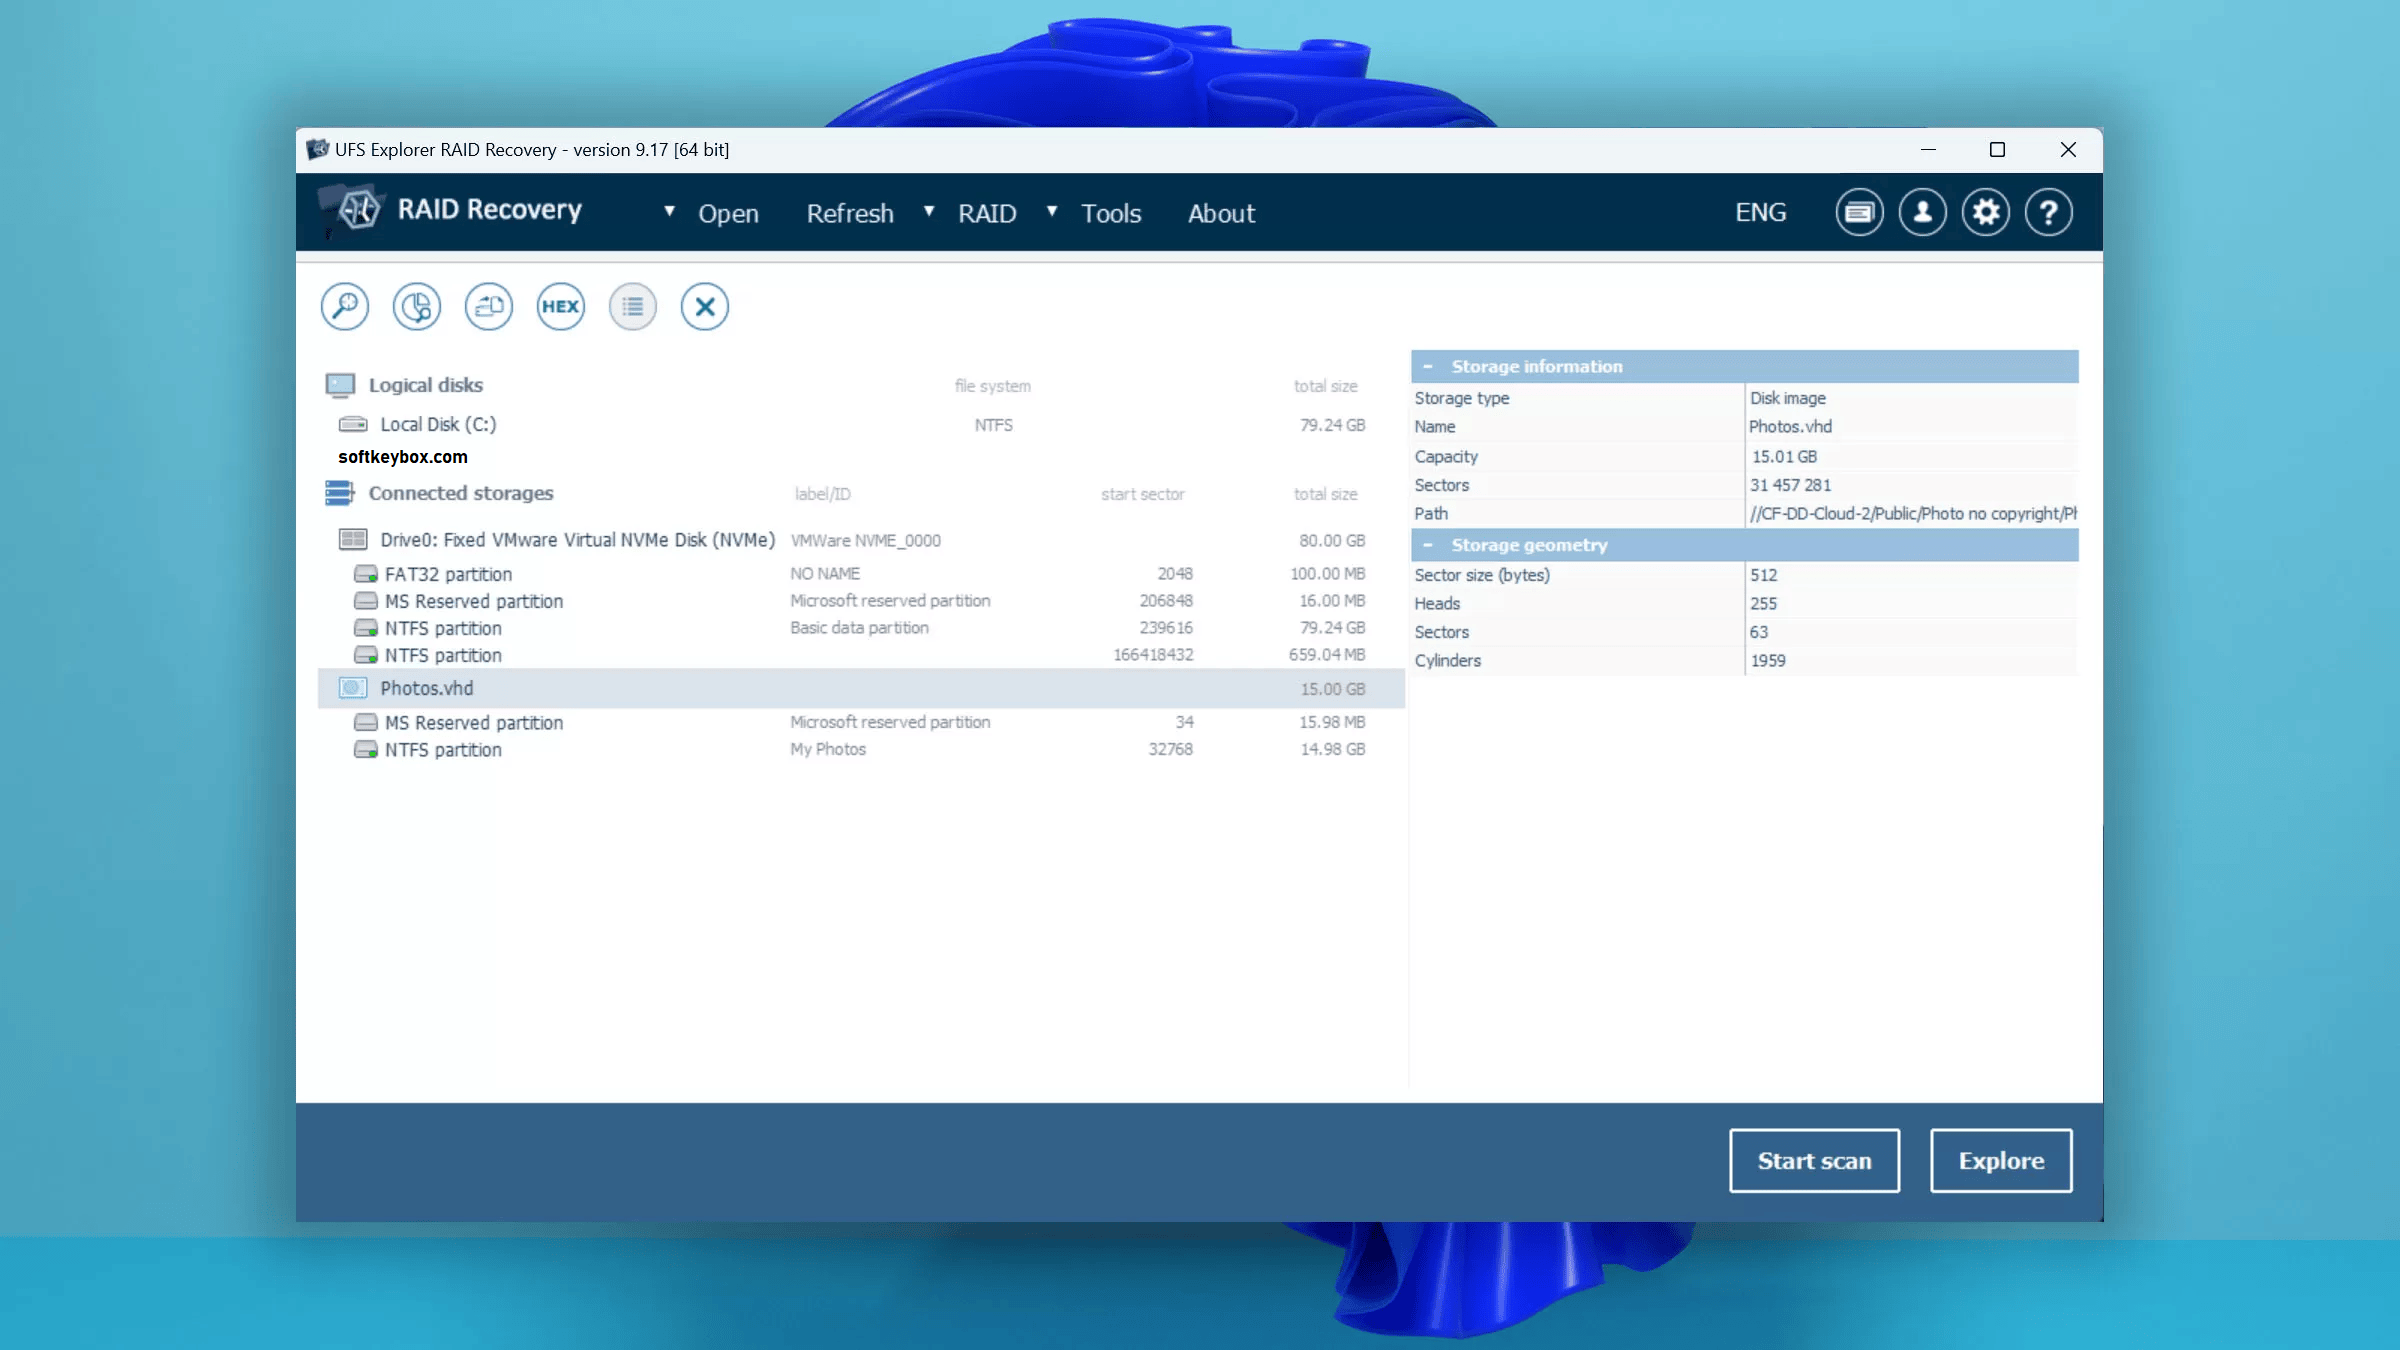
Task: Open the About menu
Action: point(1221,213)
